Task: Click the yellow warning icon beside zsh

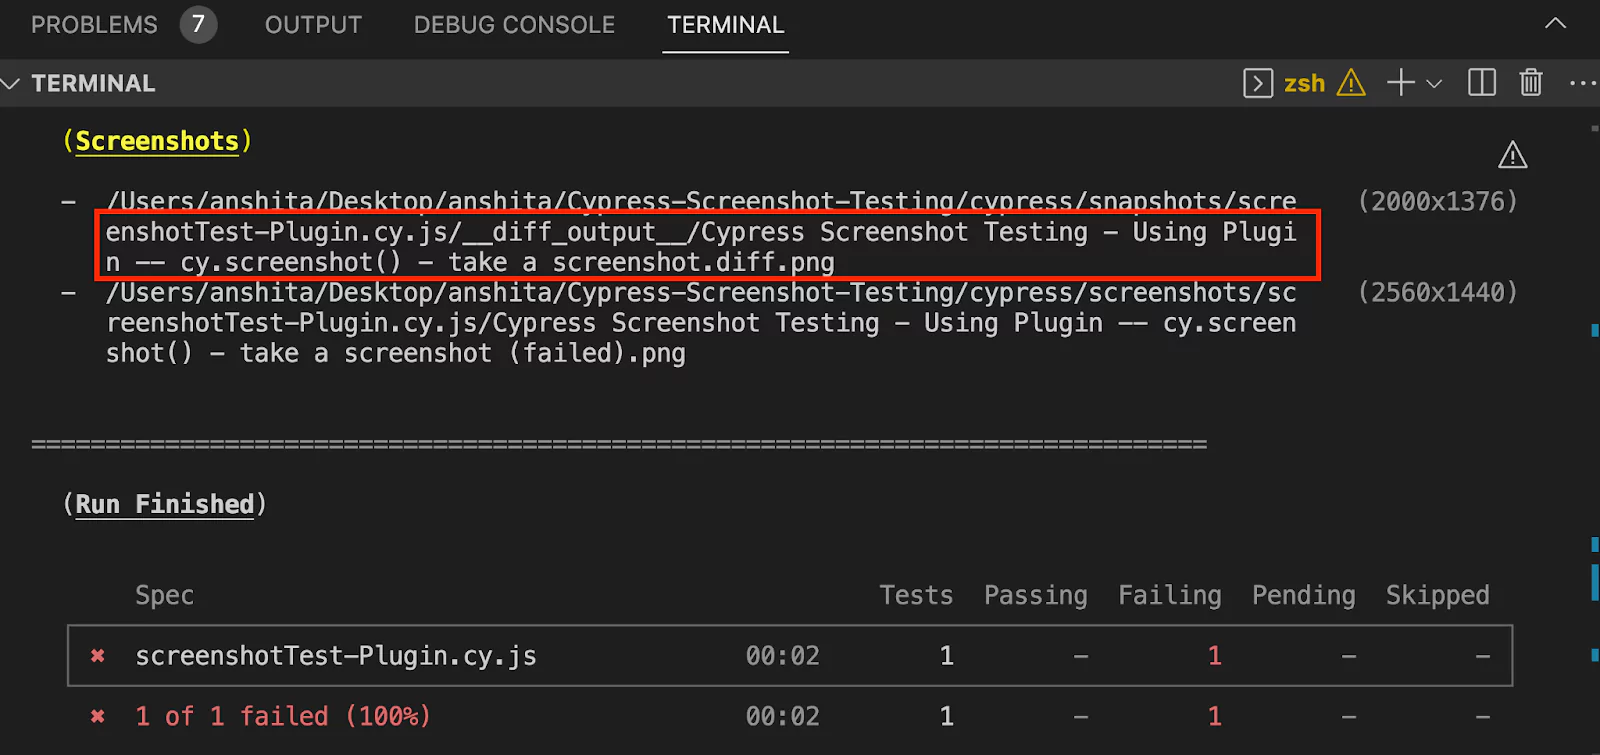Action: [1351, 83]
